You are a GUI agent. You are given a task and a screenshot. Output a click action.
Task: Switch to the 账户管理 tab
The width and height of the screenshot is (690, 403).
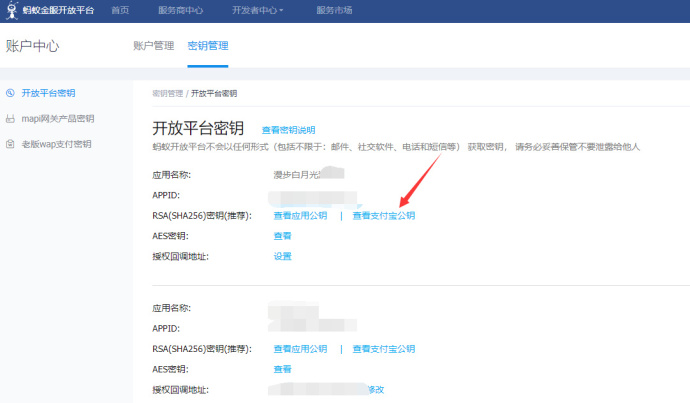[x=154, y=45]
